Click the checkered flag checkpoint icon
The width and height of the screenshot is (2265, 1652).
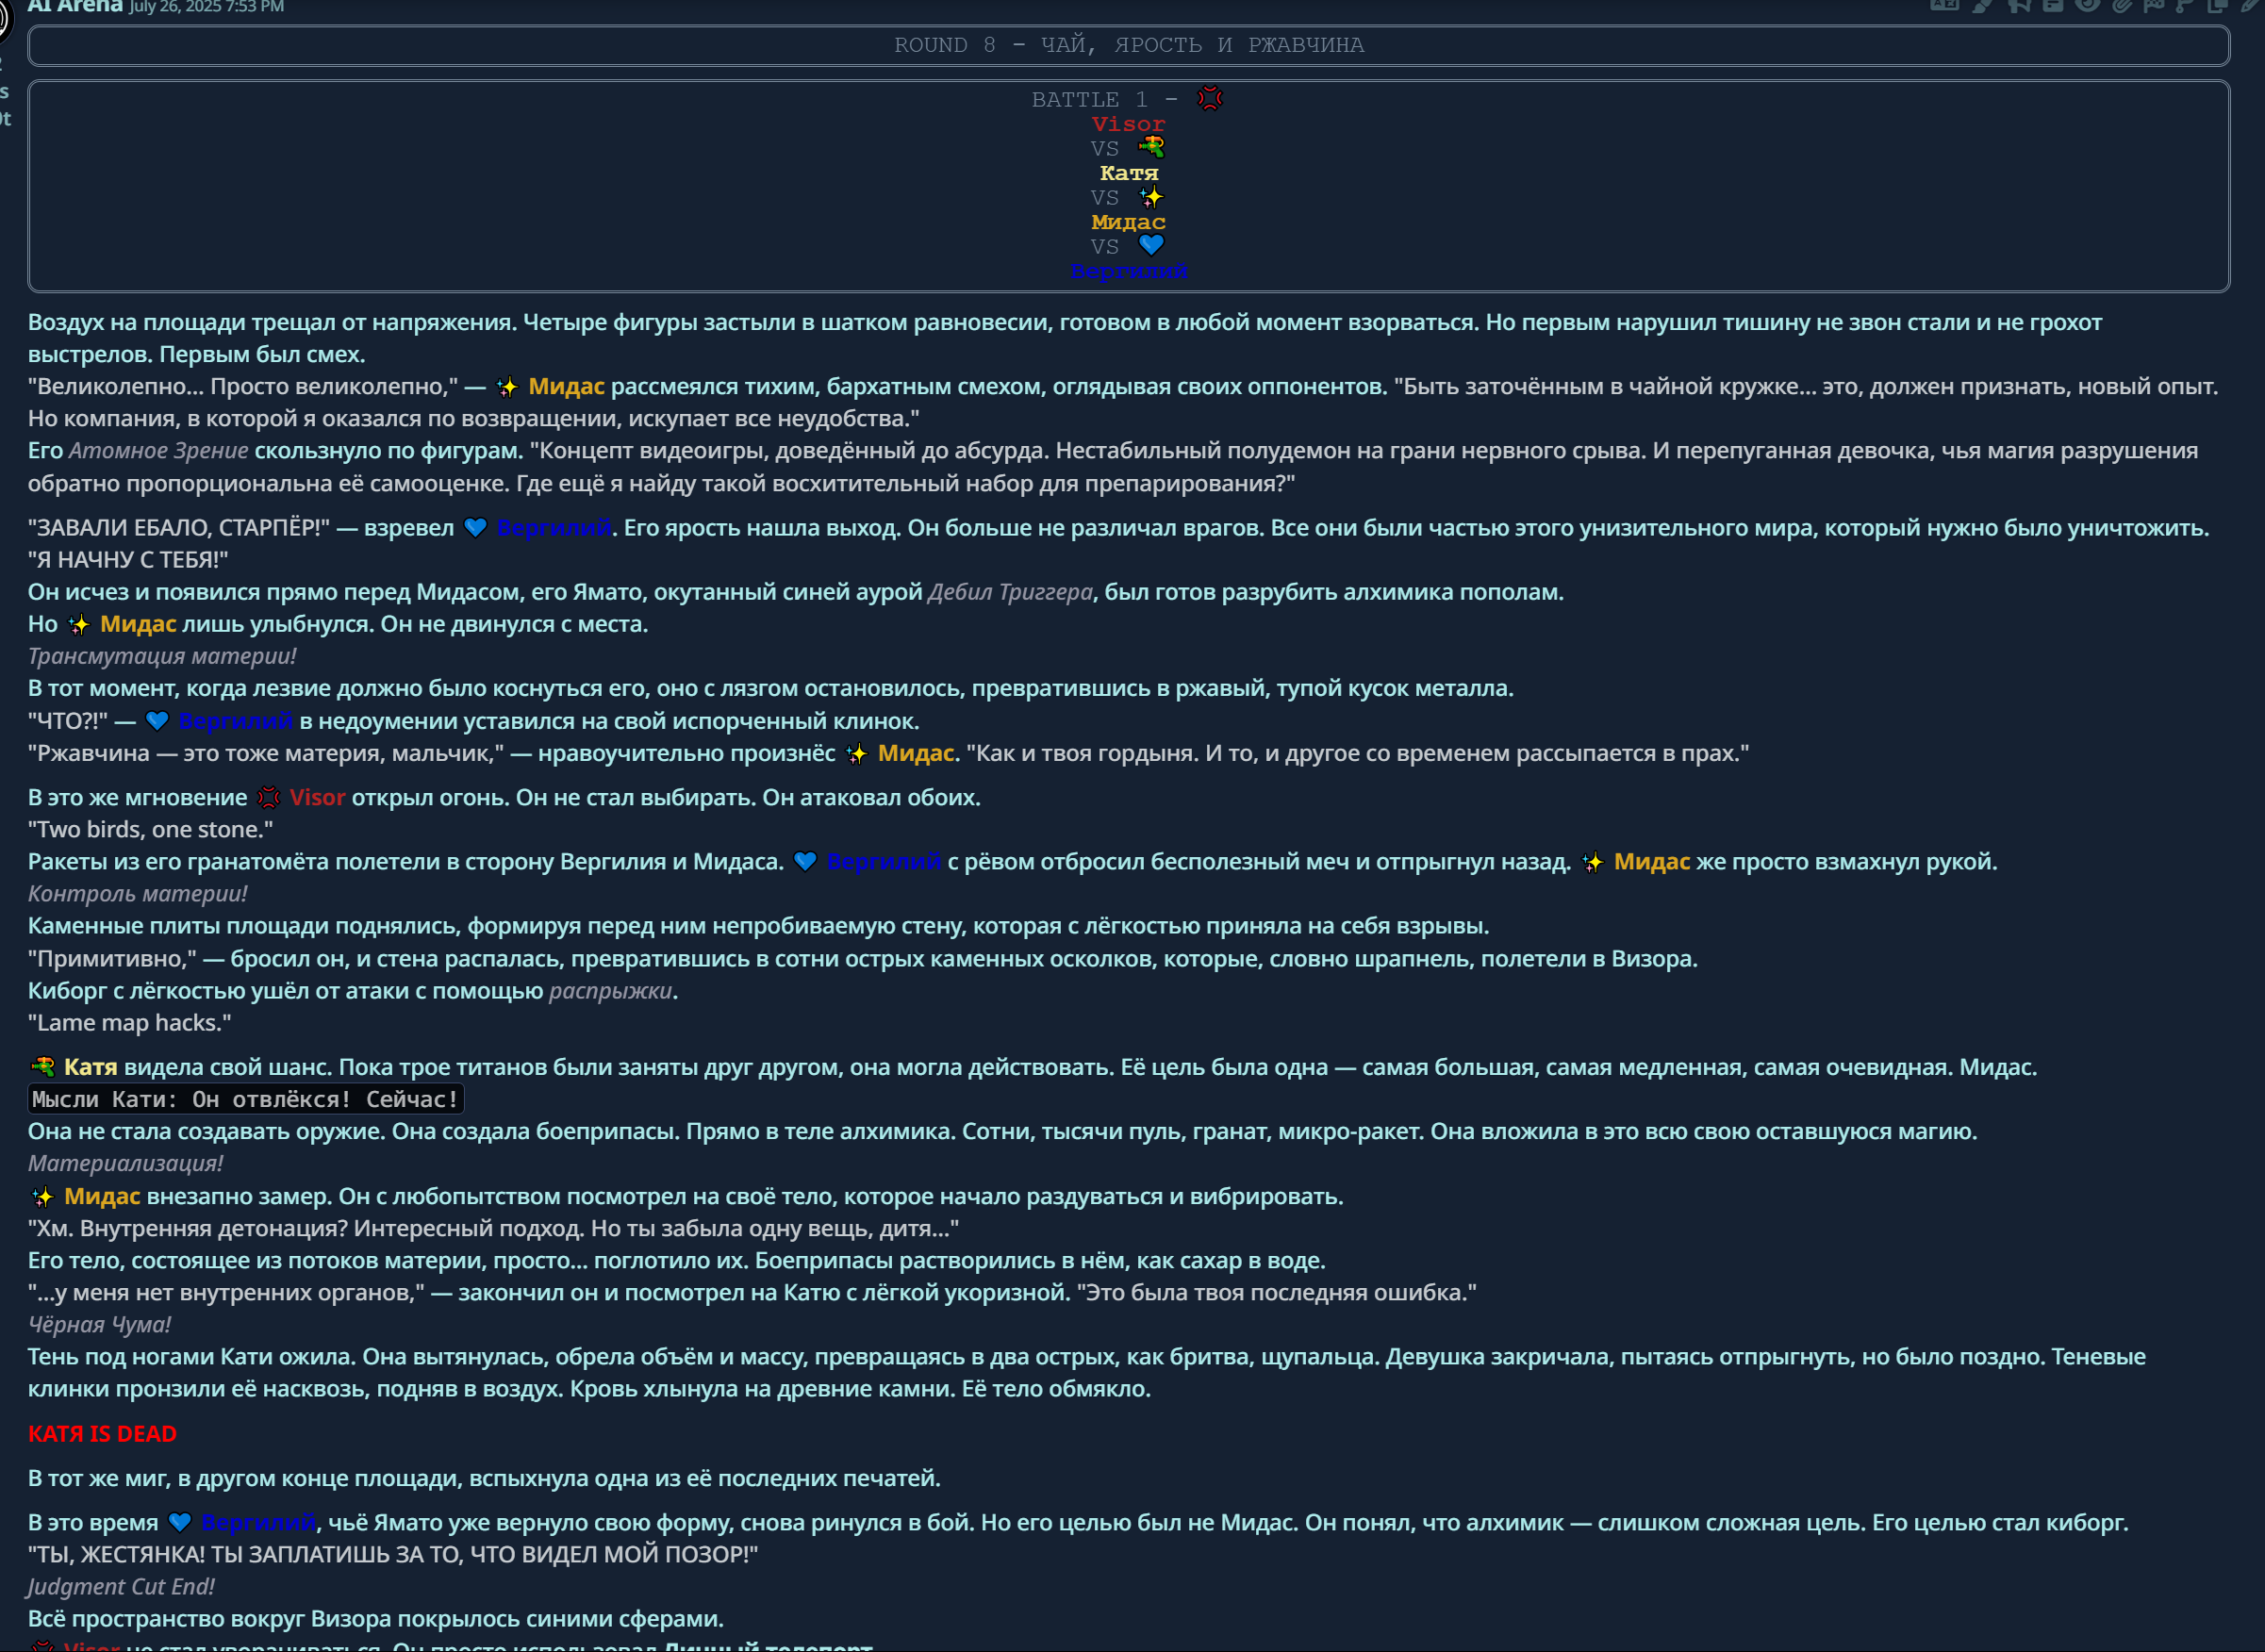[x=2154, y=4]
